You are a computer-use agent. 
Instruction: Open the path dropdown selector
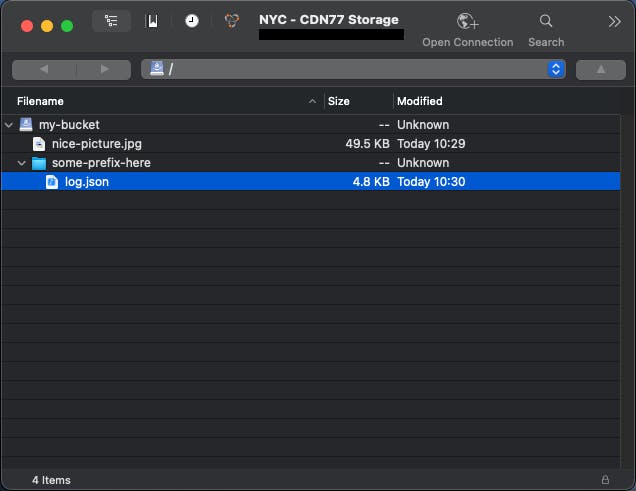point(556,69)
